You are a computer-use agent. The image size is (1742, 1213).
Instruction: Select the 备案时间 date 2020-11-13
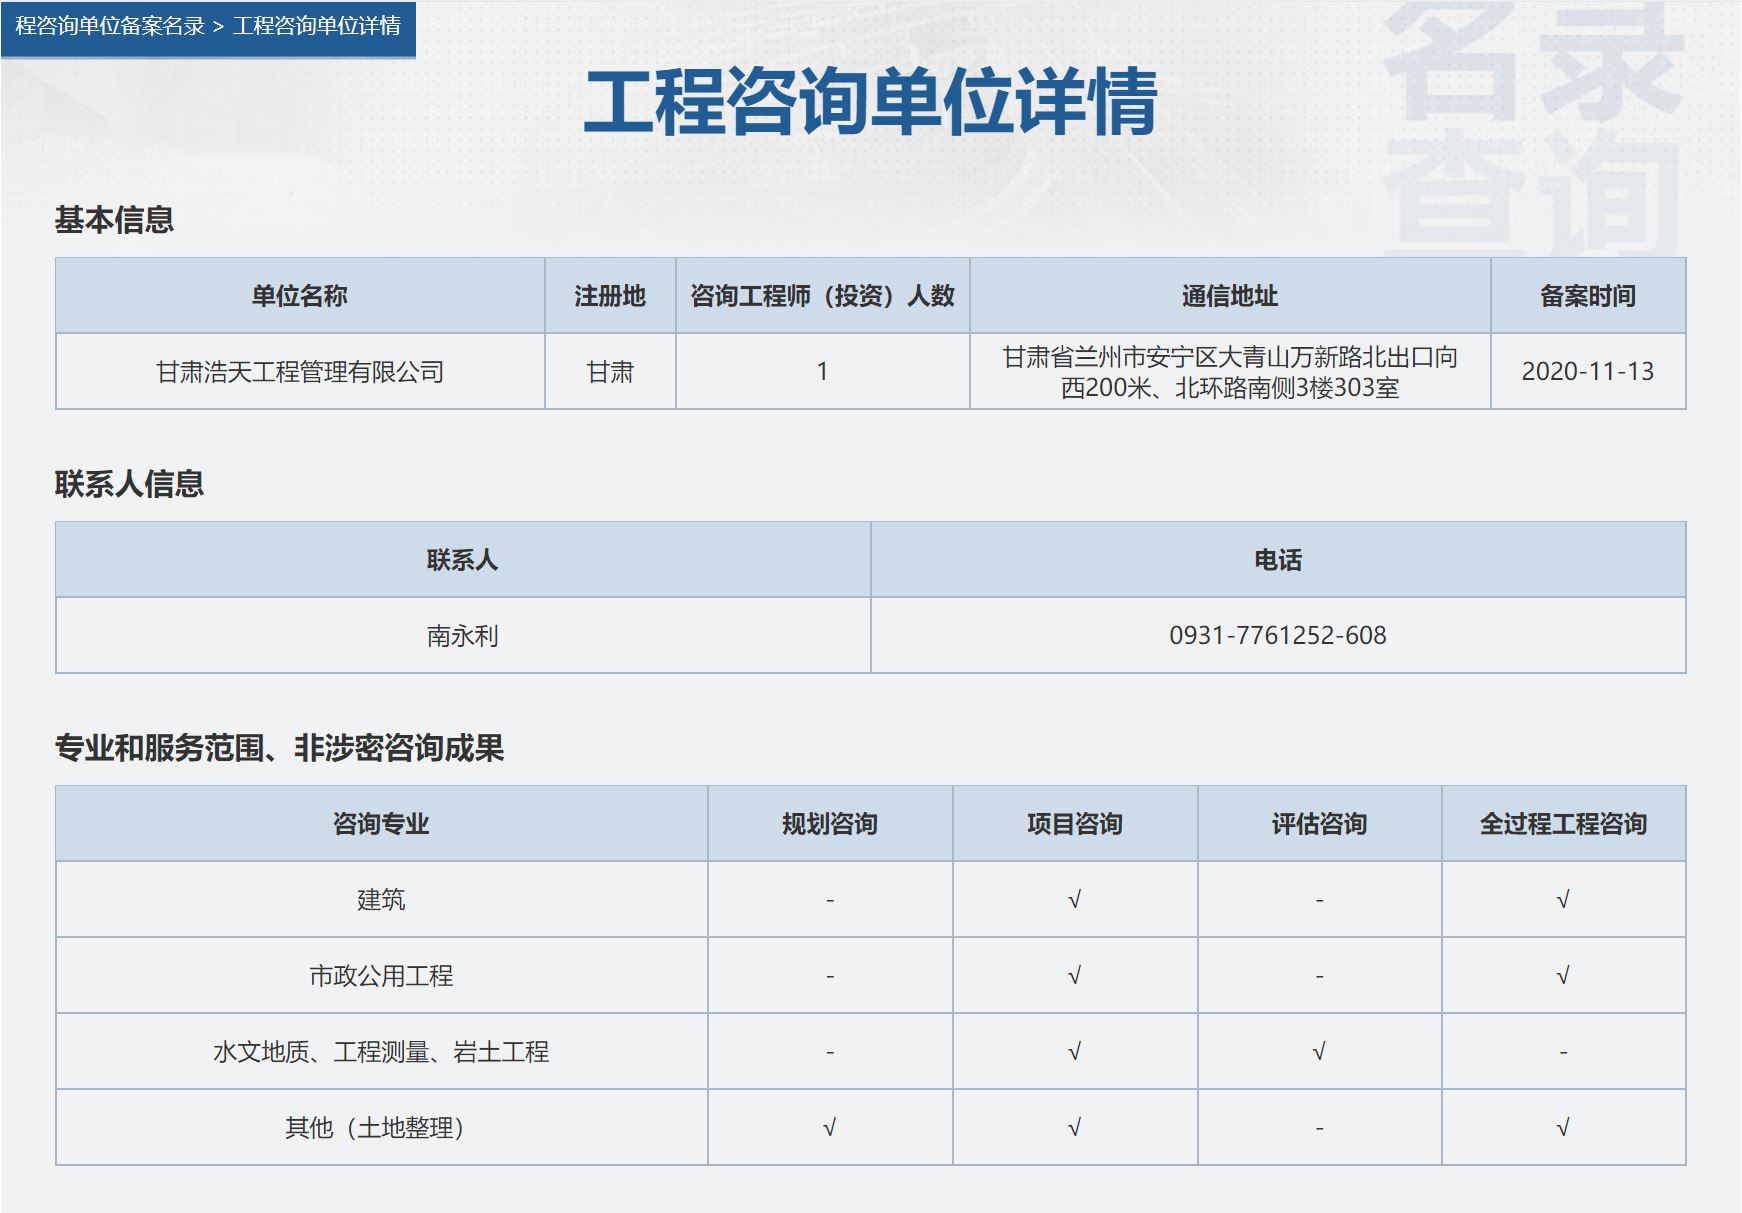coord(1587,372)
